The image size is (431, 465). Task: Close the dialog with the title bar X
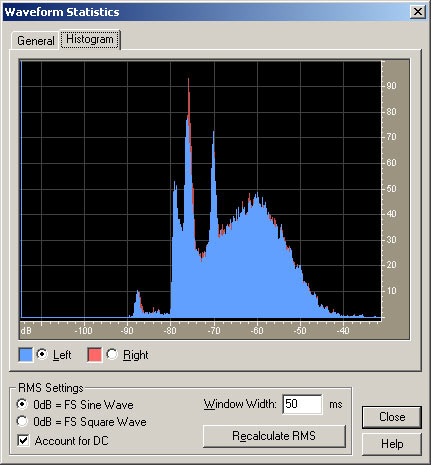(417, 12)
